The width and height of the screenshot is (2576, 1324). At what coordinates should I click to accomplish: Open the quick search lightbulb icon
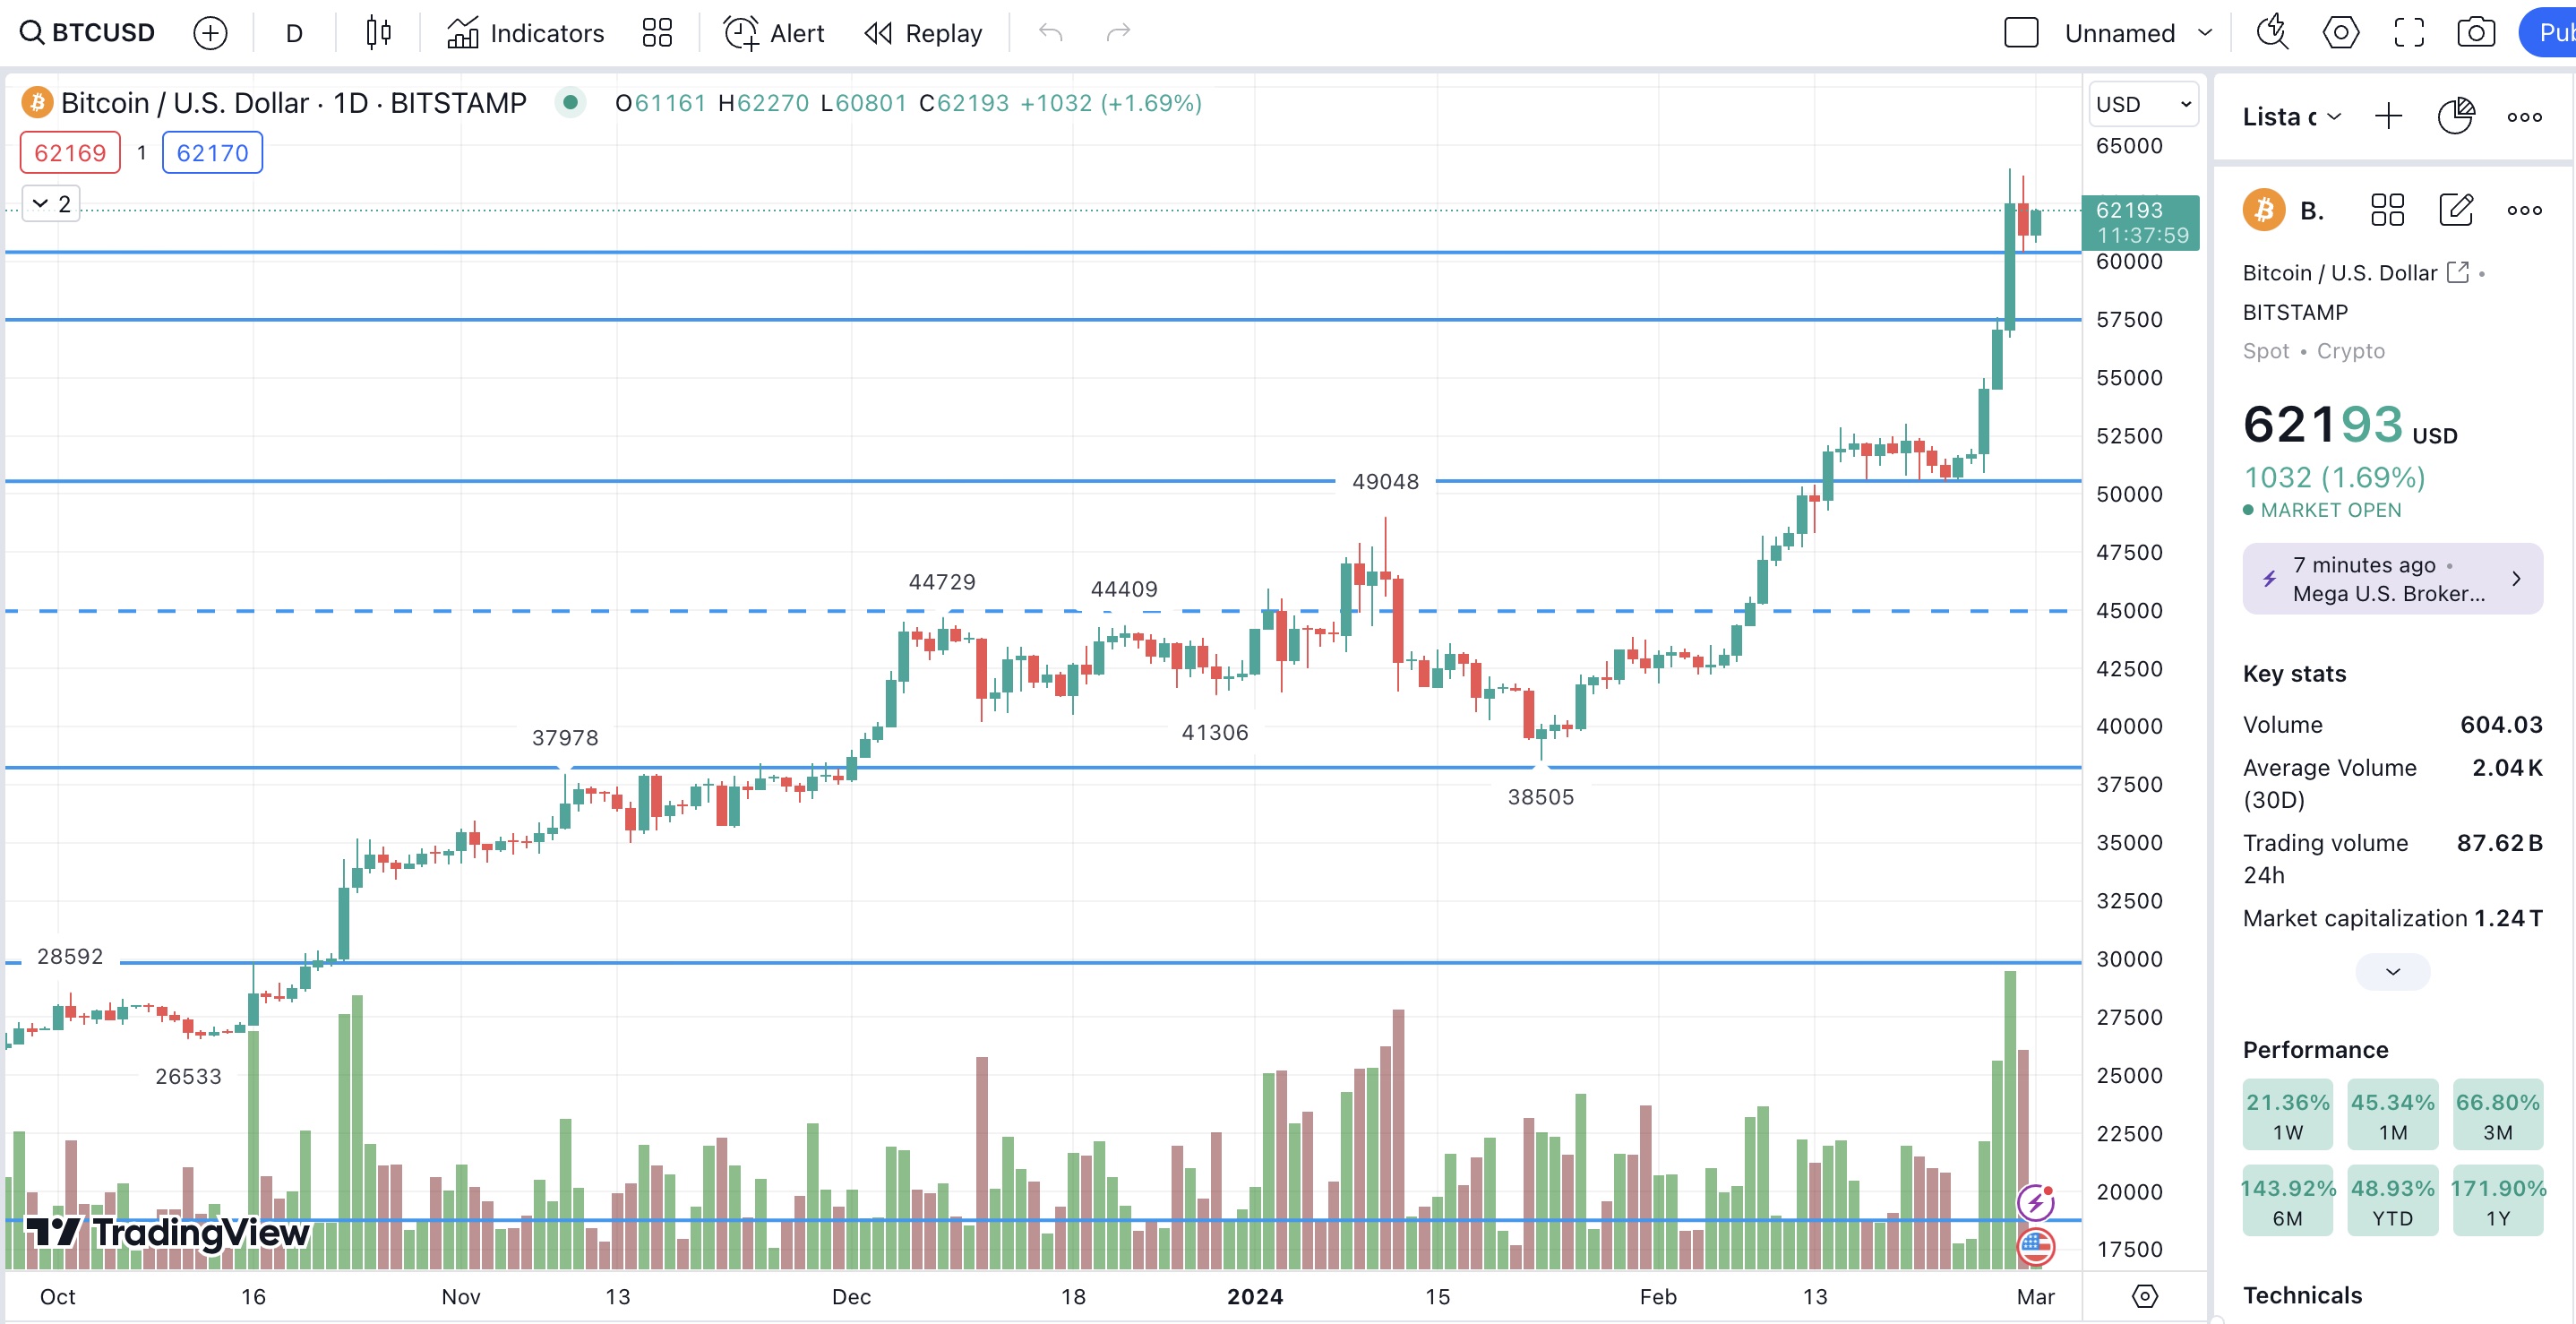[2272, 33]
